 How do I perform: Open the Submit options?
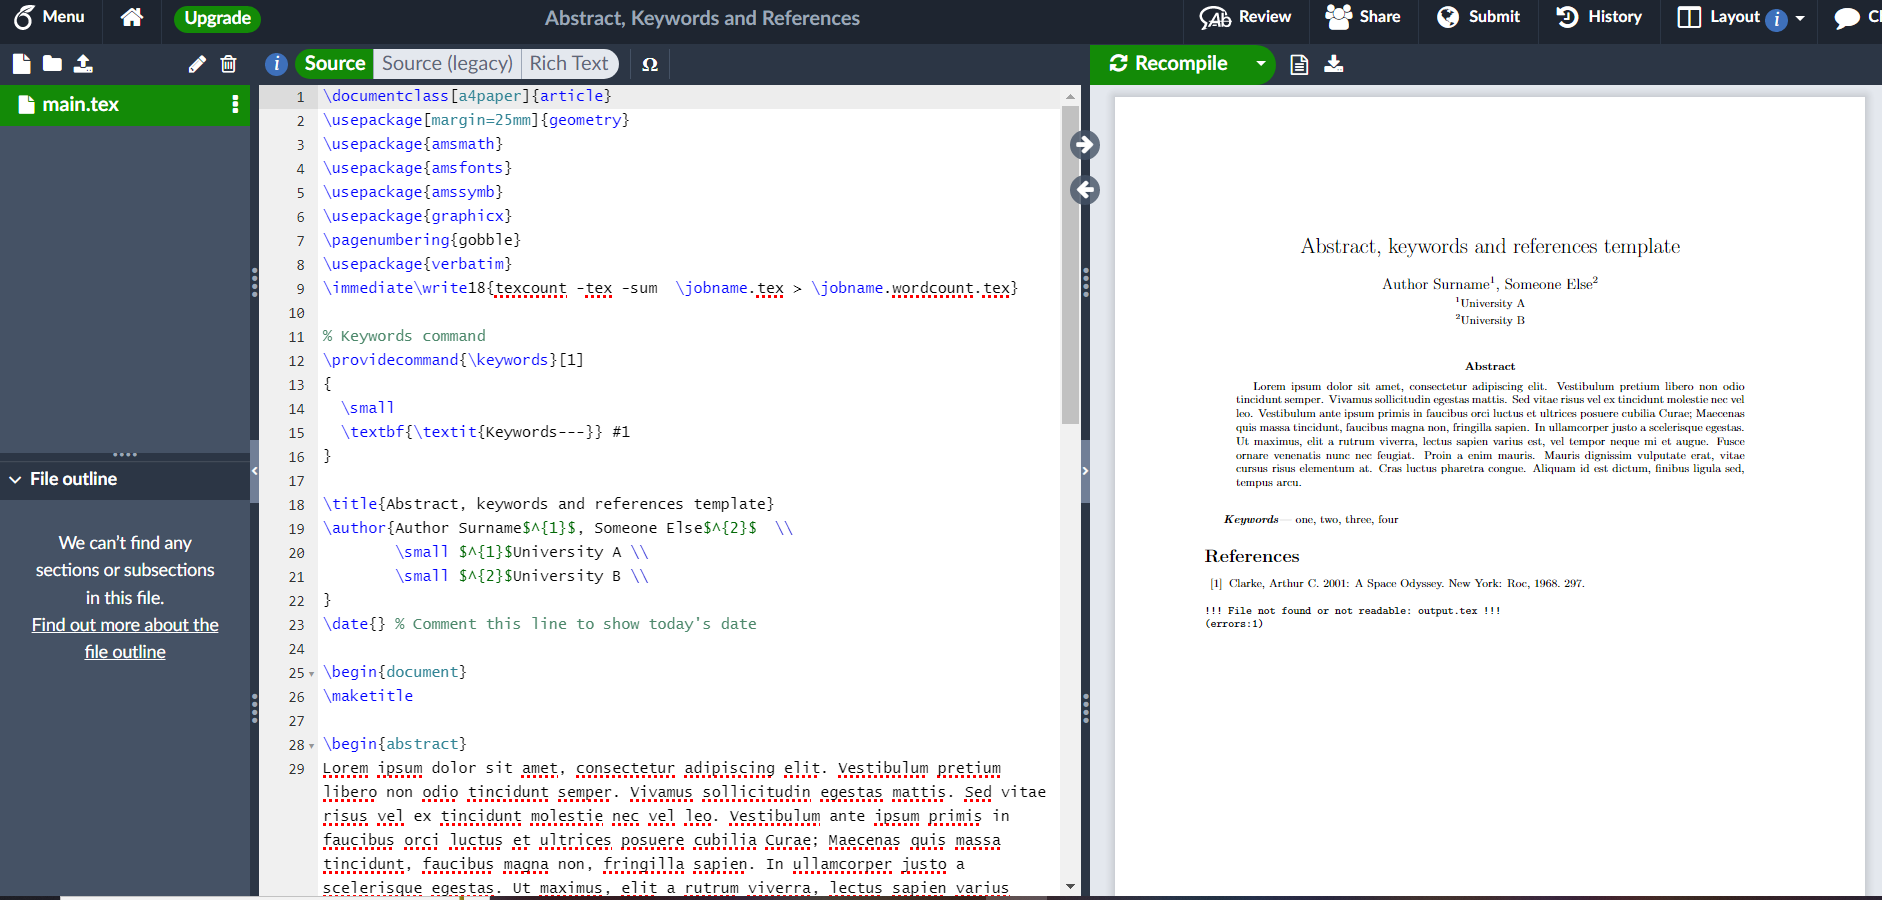click(1478, 17)
